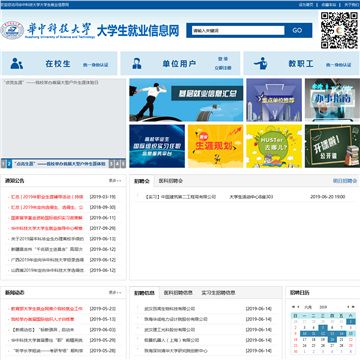
Task: Click the employer icon beside 单位用户
Action: (x=137, y=63)
